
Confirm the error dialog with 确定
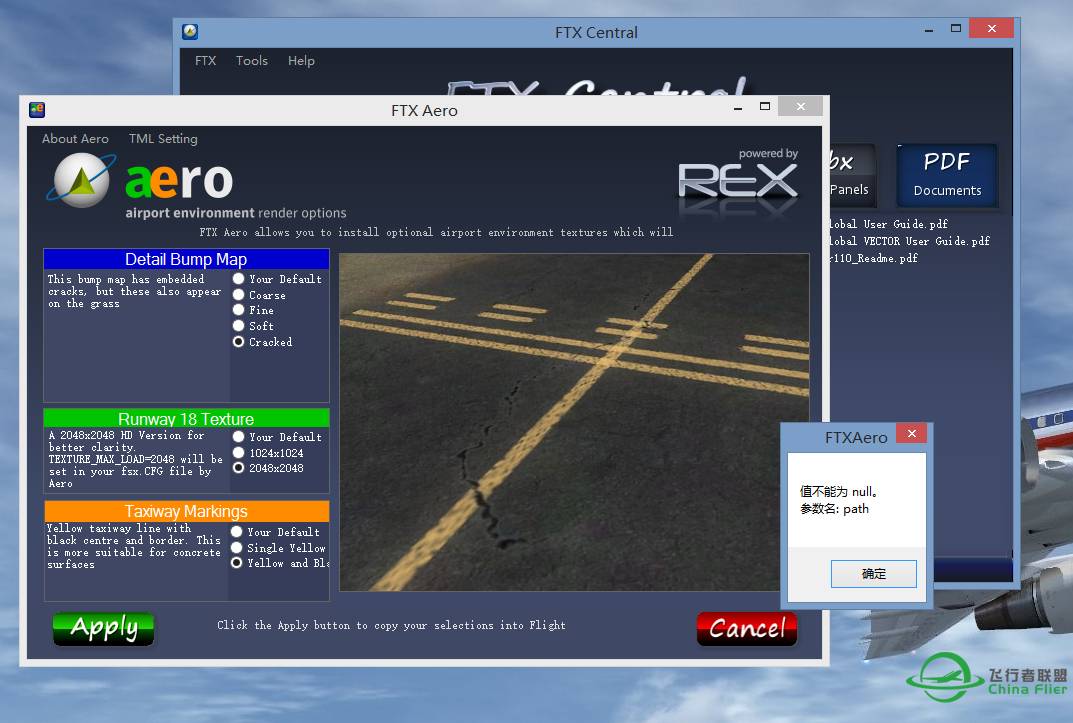(x=873, y=574)
